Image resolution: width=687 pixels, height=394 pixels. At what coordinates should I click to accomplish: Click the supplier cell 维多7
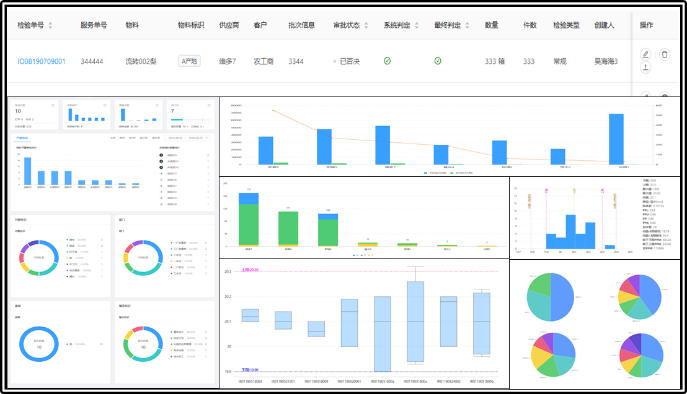click(x=227, y=61)
